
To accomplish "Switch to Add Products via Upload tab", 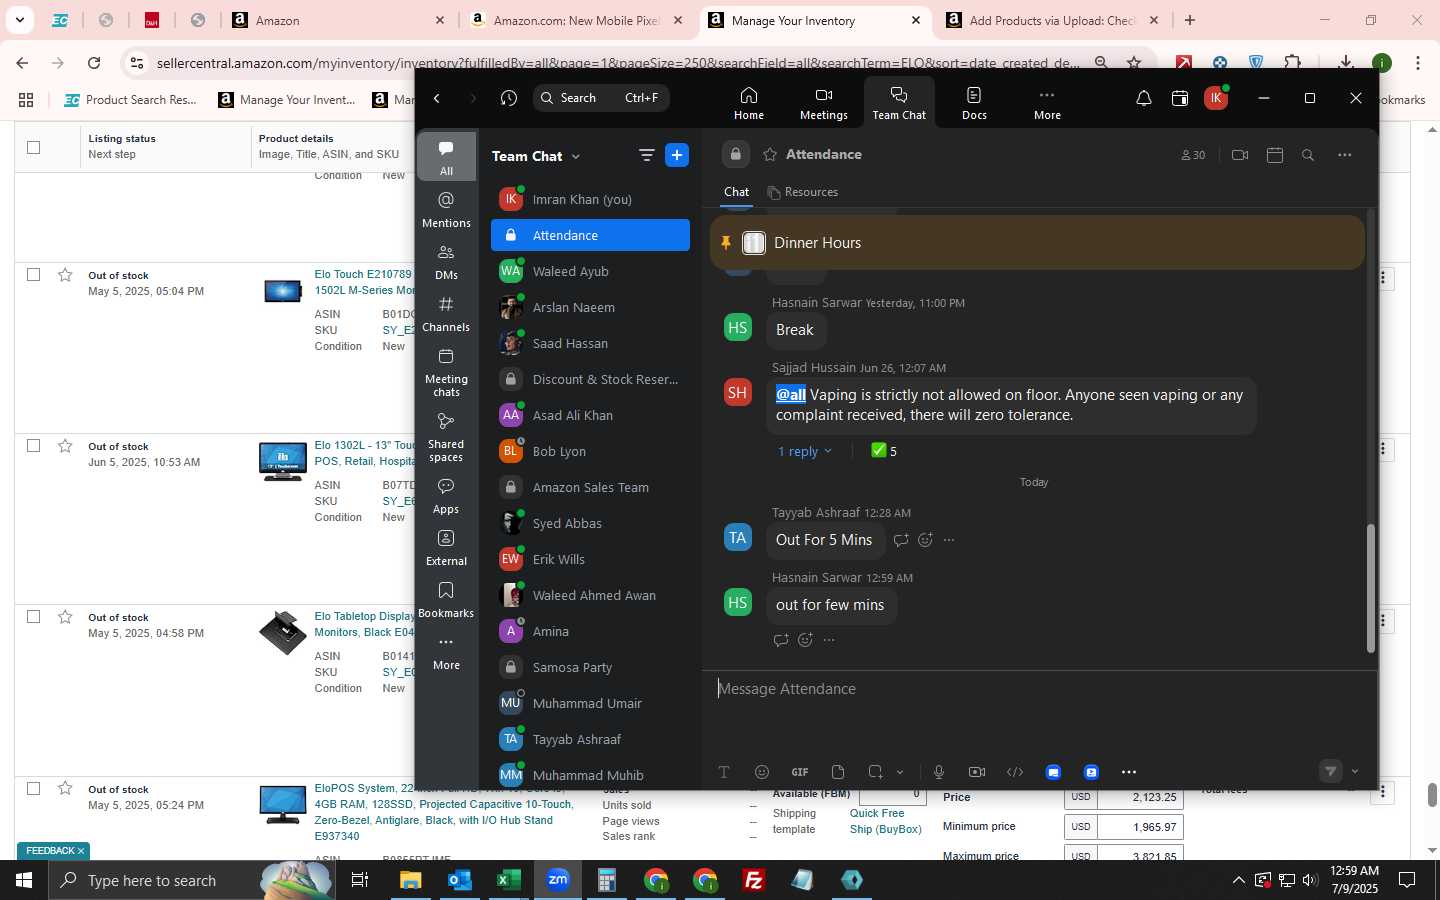I will click(x=1052, y=20).
